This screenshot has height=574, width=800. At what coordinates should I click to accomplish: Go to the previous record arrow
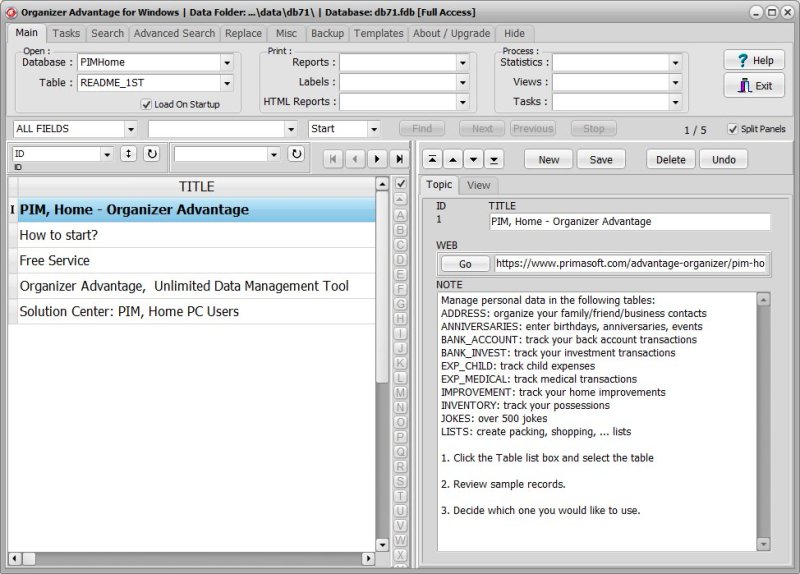[355, 159]
